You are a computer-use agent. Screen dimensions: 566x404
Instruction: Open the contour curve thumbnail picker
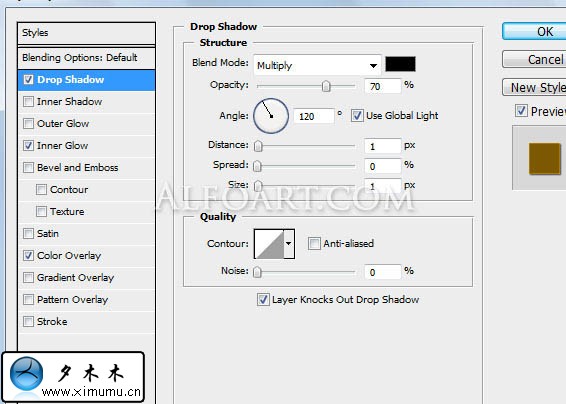tap(269, 244)
